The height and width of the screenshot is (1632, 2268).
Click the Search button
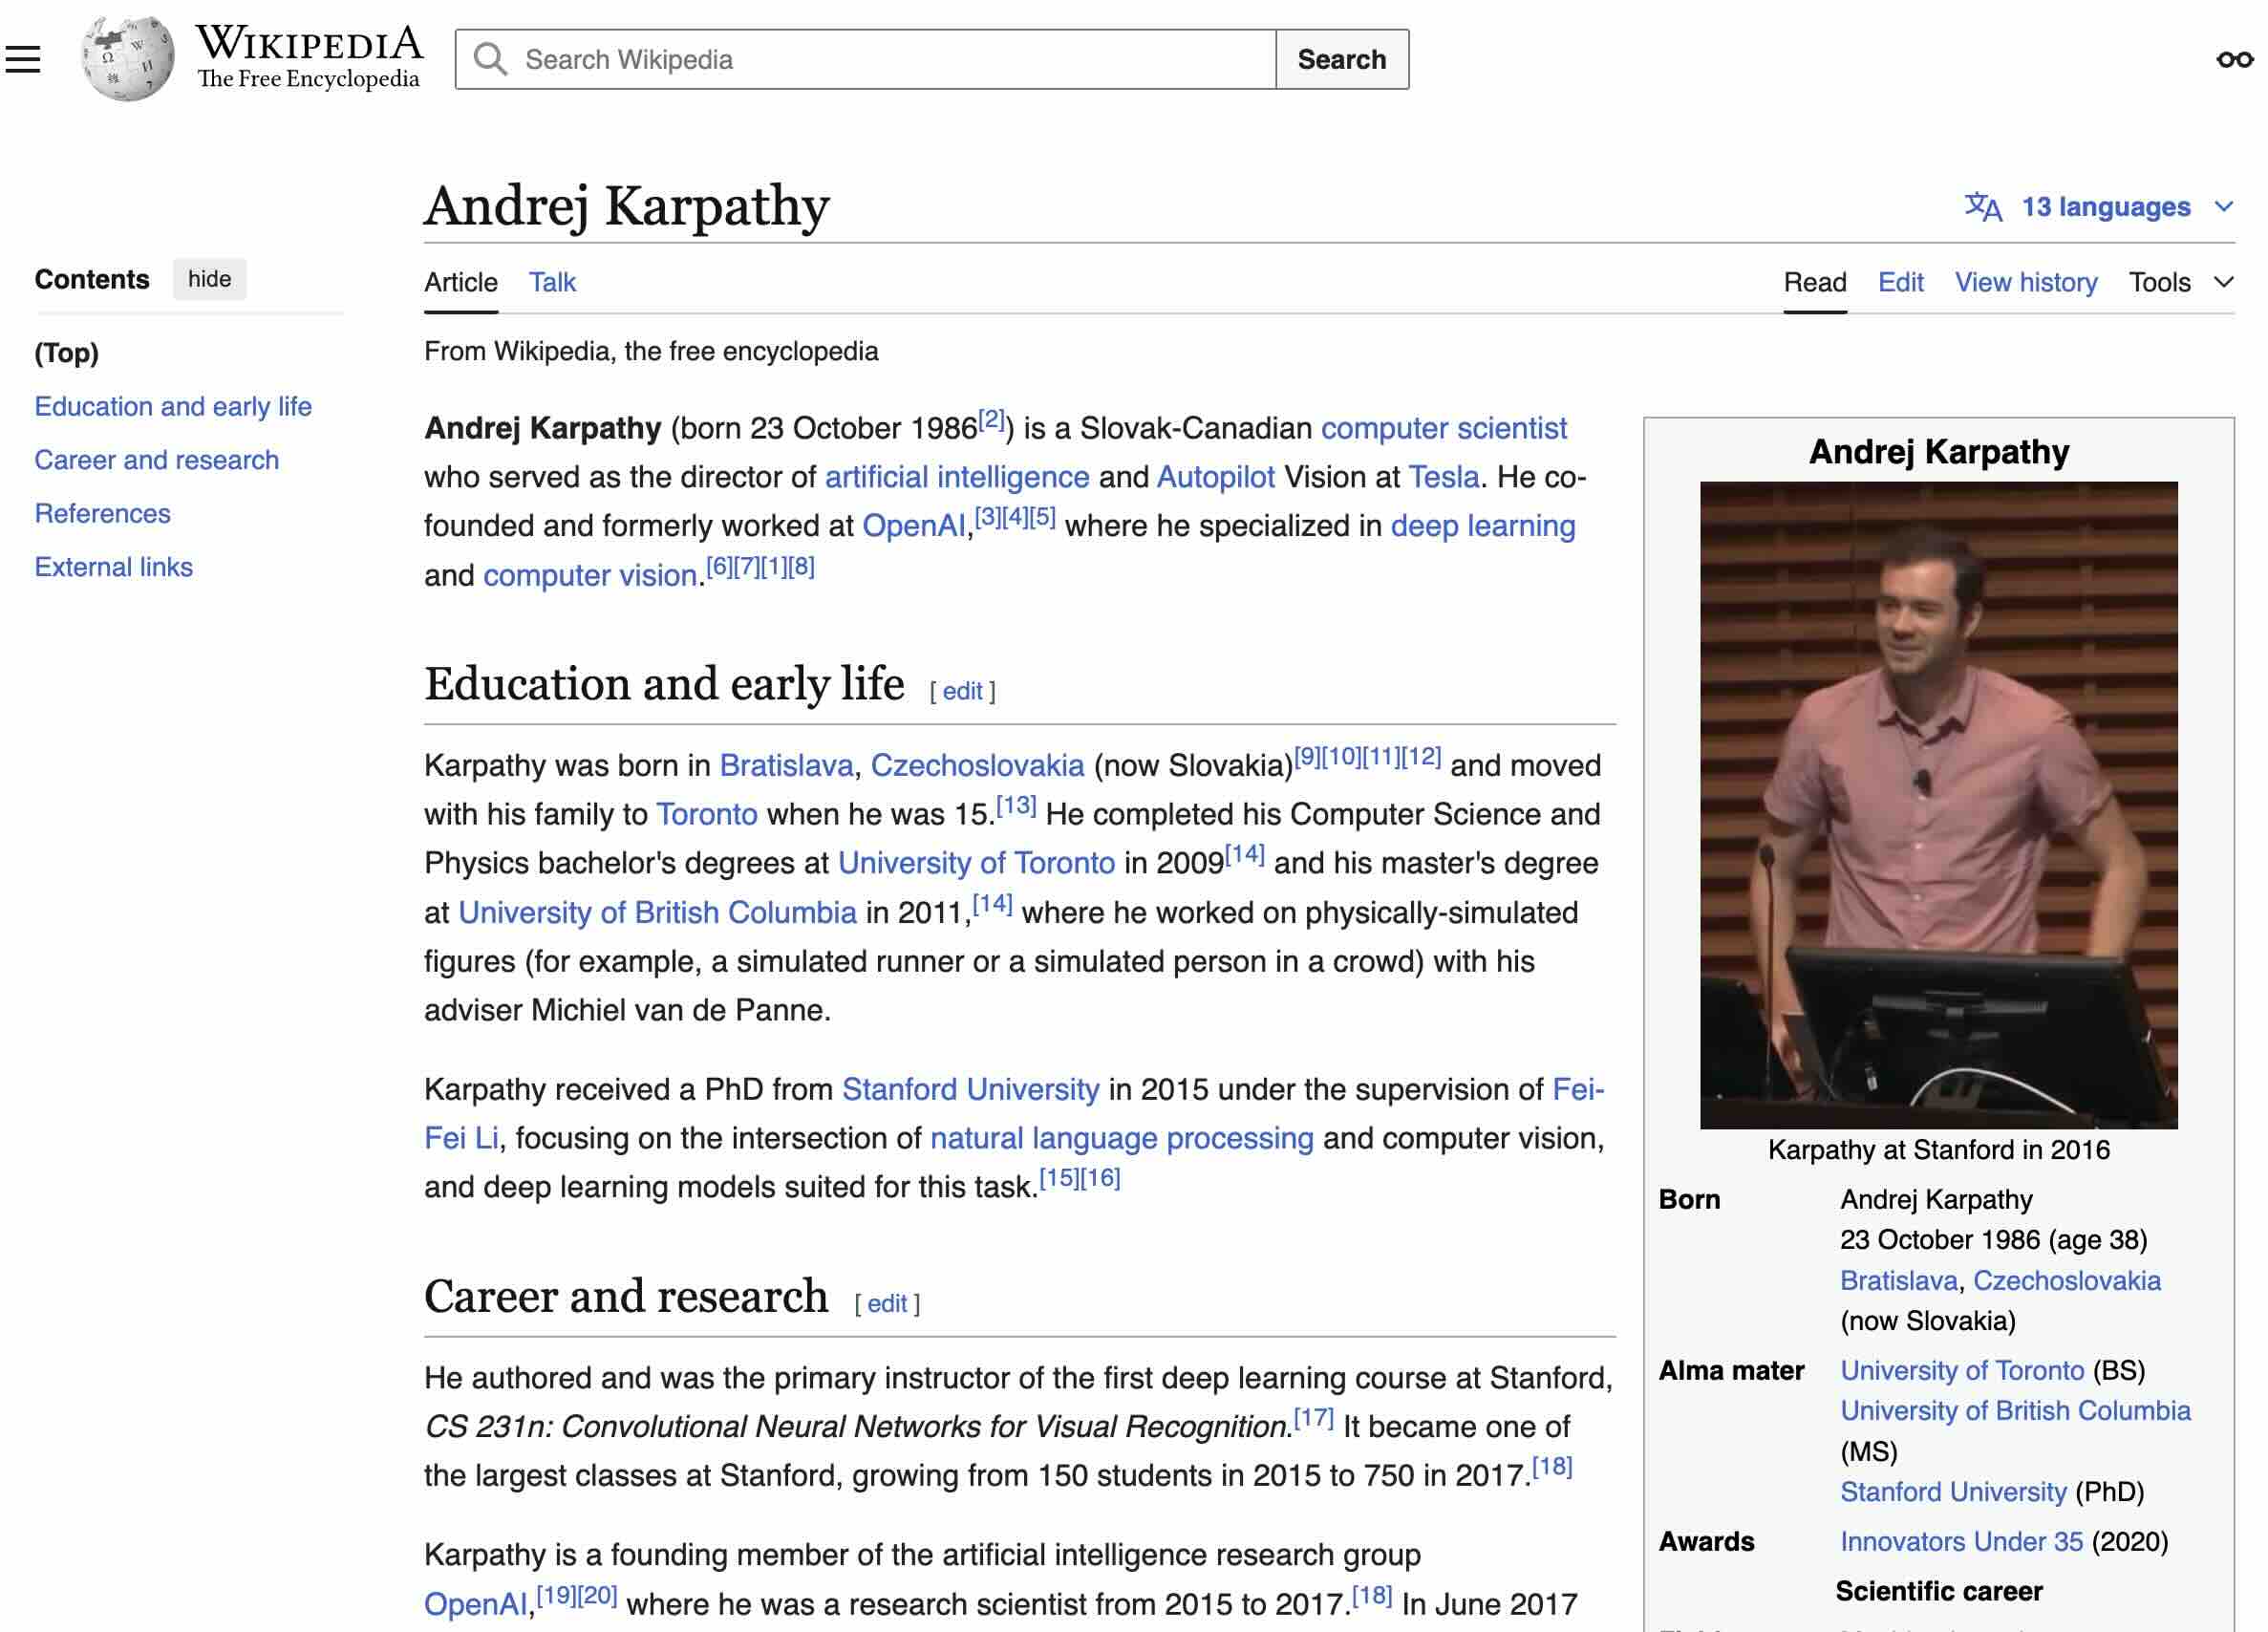point(1341,60)
